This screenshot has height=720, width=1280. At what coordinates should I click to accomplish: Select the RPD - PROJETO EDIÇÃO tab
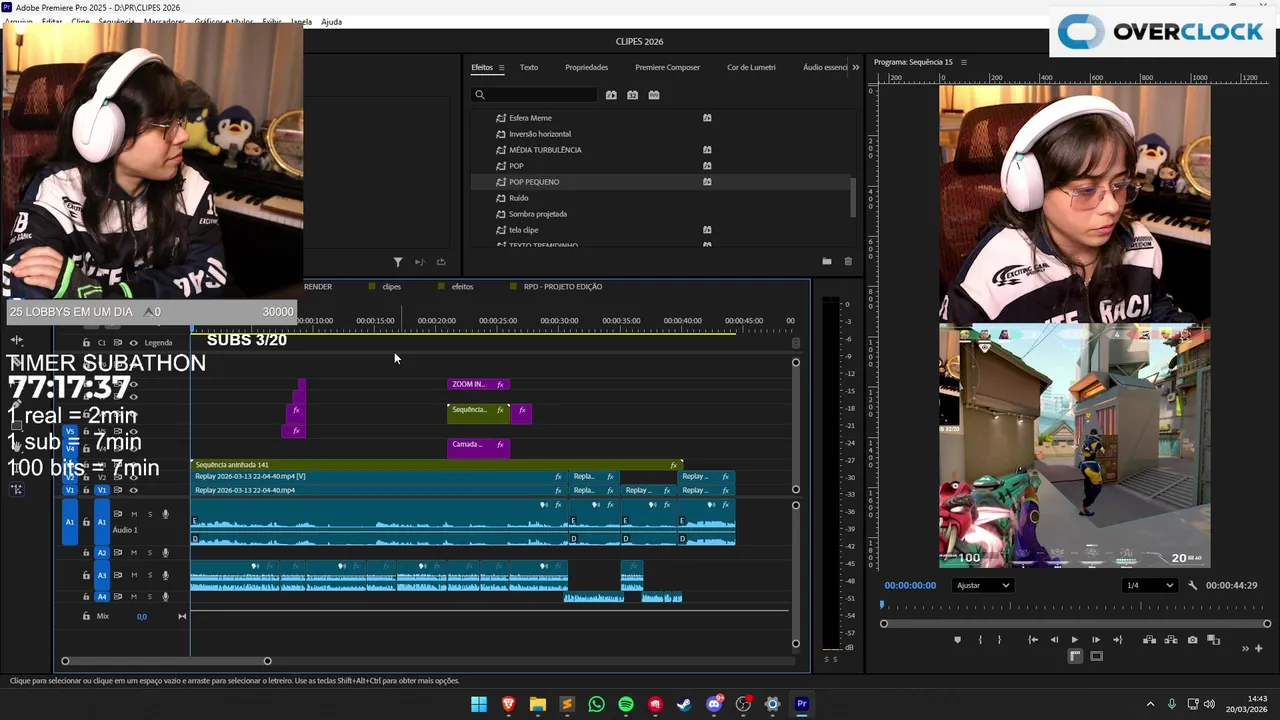563,287
